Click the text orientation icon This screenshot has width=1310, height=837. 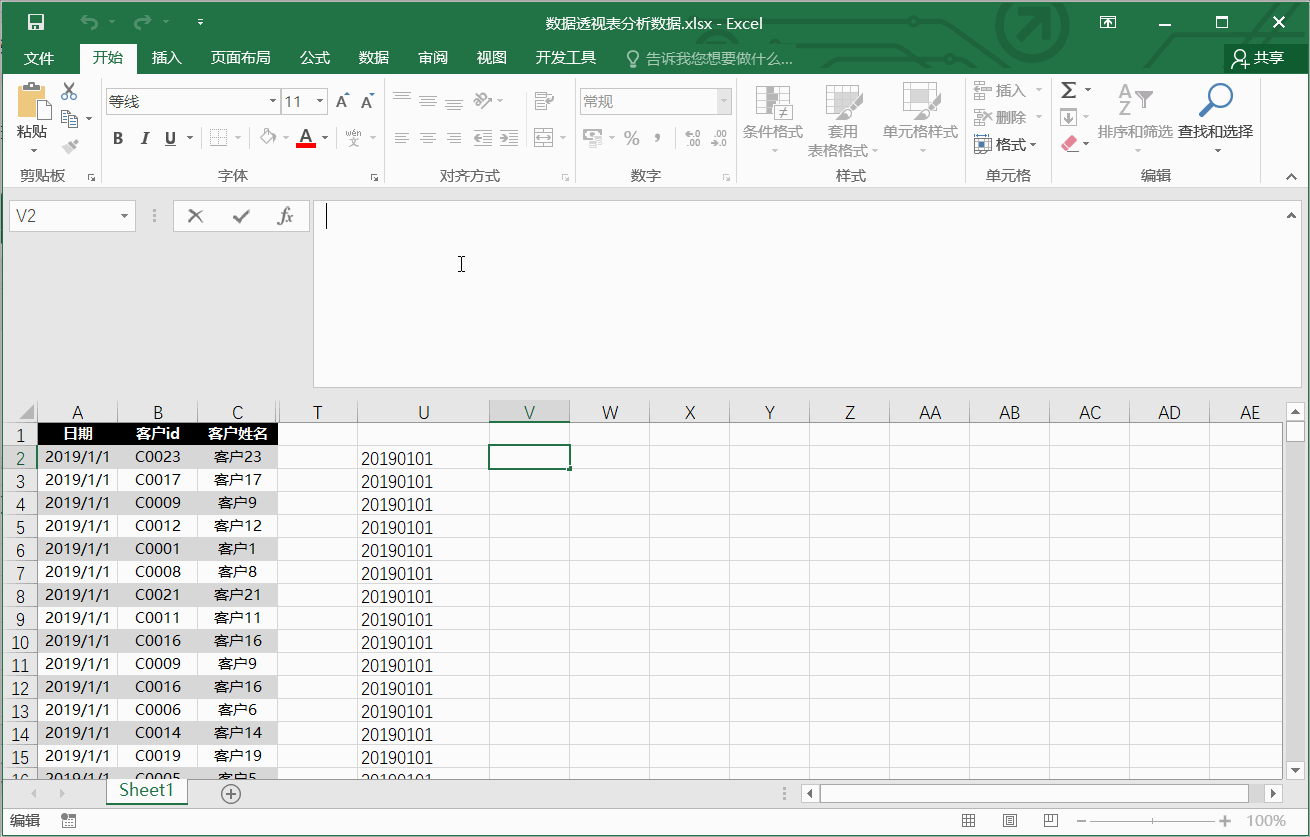pyautogui.click(x=483, y=100)
